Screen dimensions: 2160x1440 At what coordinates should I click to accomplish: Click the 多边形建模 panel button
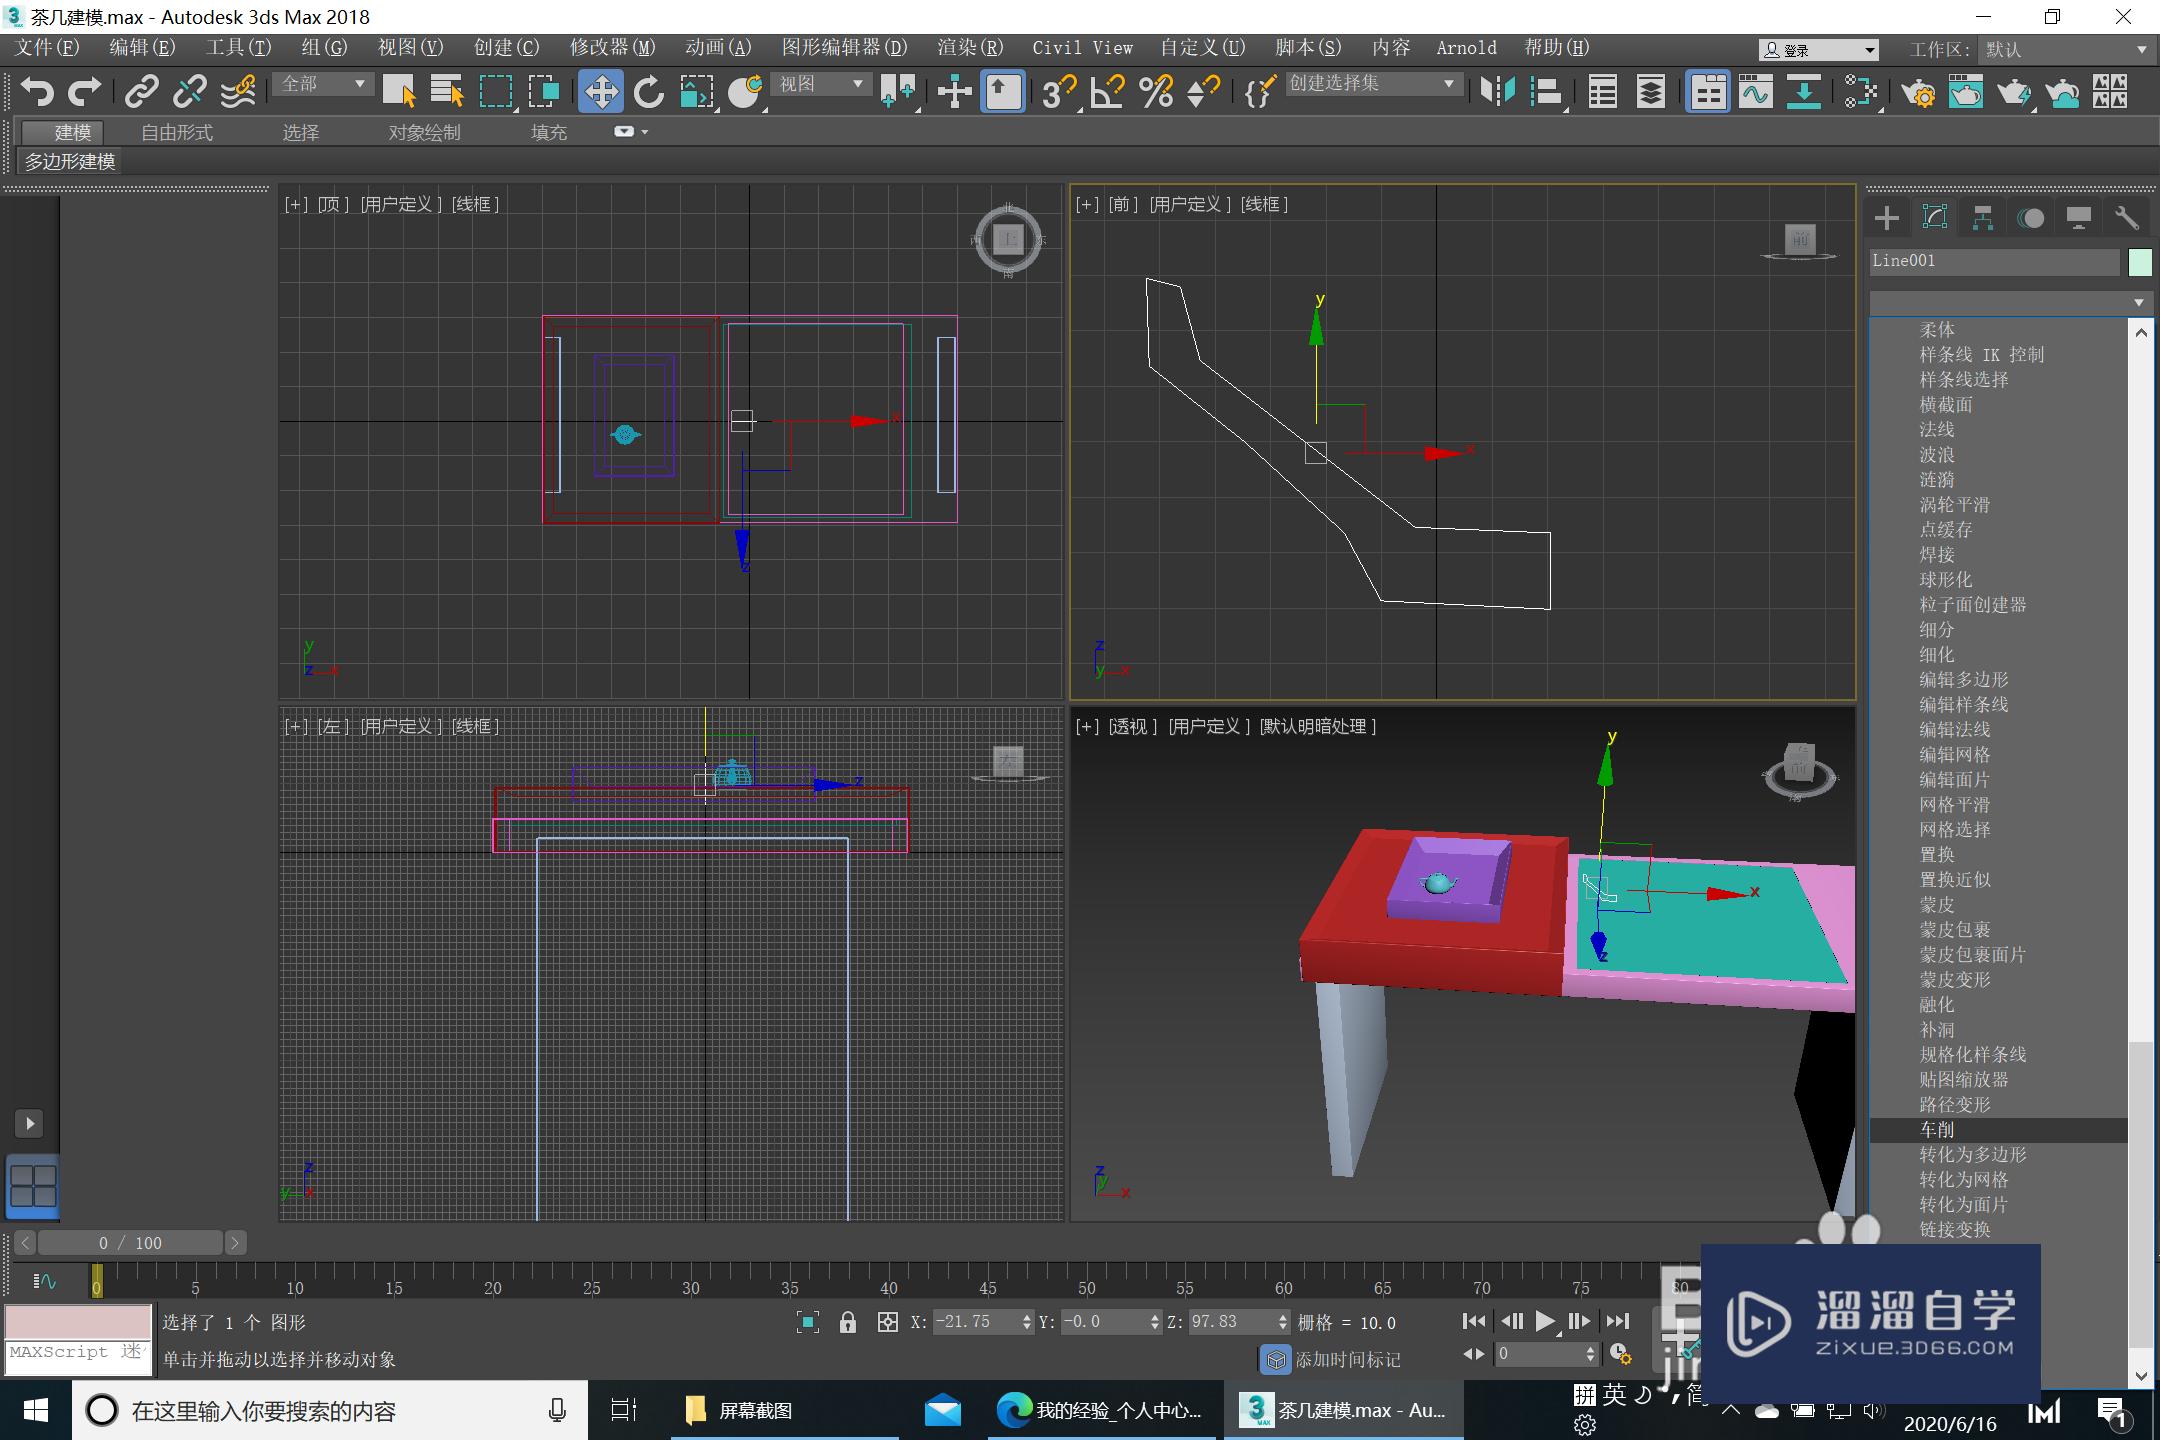click(x=70, y=161)
